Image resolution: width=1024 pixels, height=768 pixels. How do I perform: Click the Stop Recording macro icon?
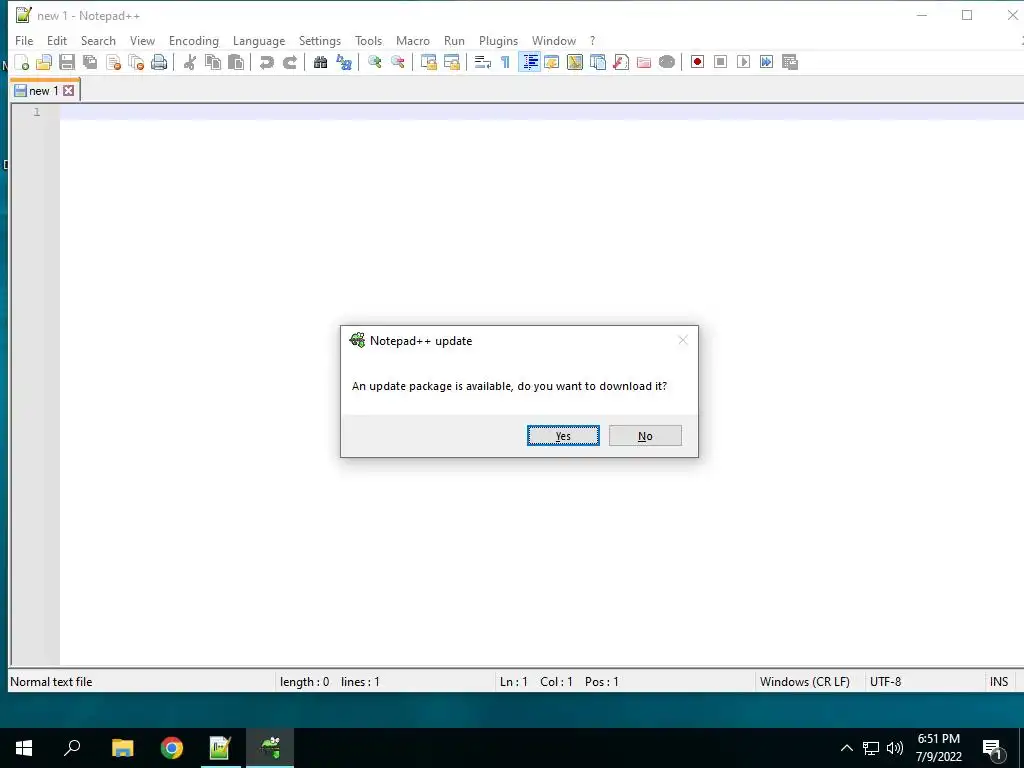click(x=720, y=62)
